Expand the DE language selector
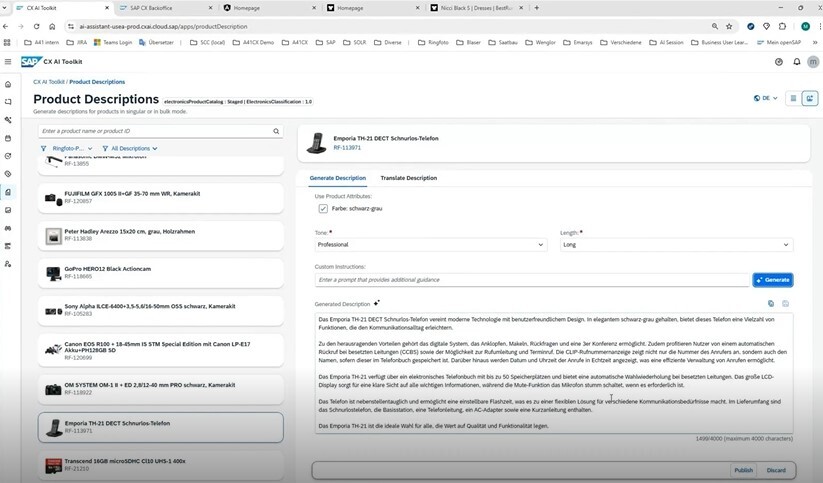The width and height of the screenshot is (823, 483). coord(765,98)
